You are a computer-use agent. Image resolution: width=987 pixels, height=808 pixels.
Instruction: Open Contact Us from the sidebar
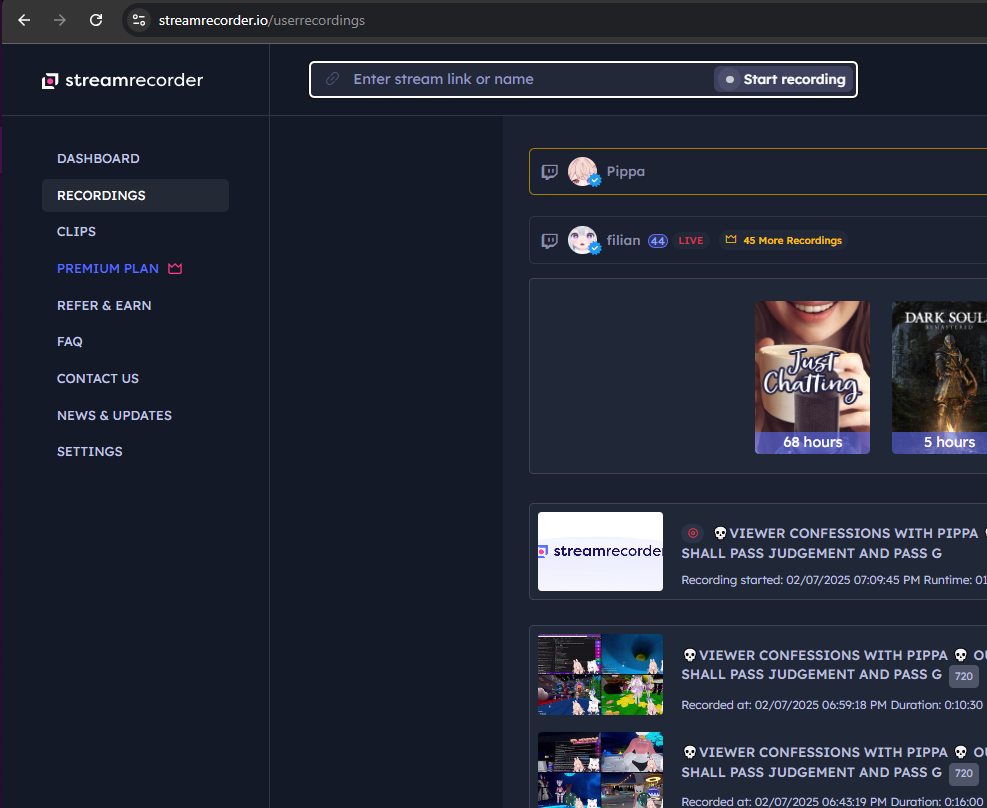point(98,379)
